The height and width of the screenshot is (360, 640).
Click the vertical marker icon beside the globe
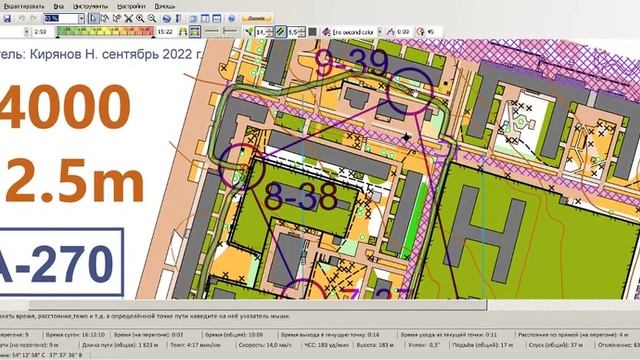tap(178, 18)
